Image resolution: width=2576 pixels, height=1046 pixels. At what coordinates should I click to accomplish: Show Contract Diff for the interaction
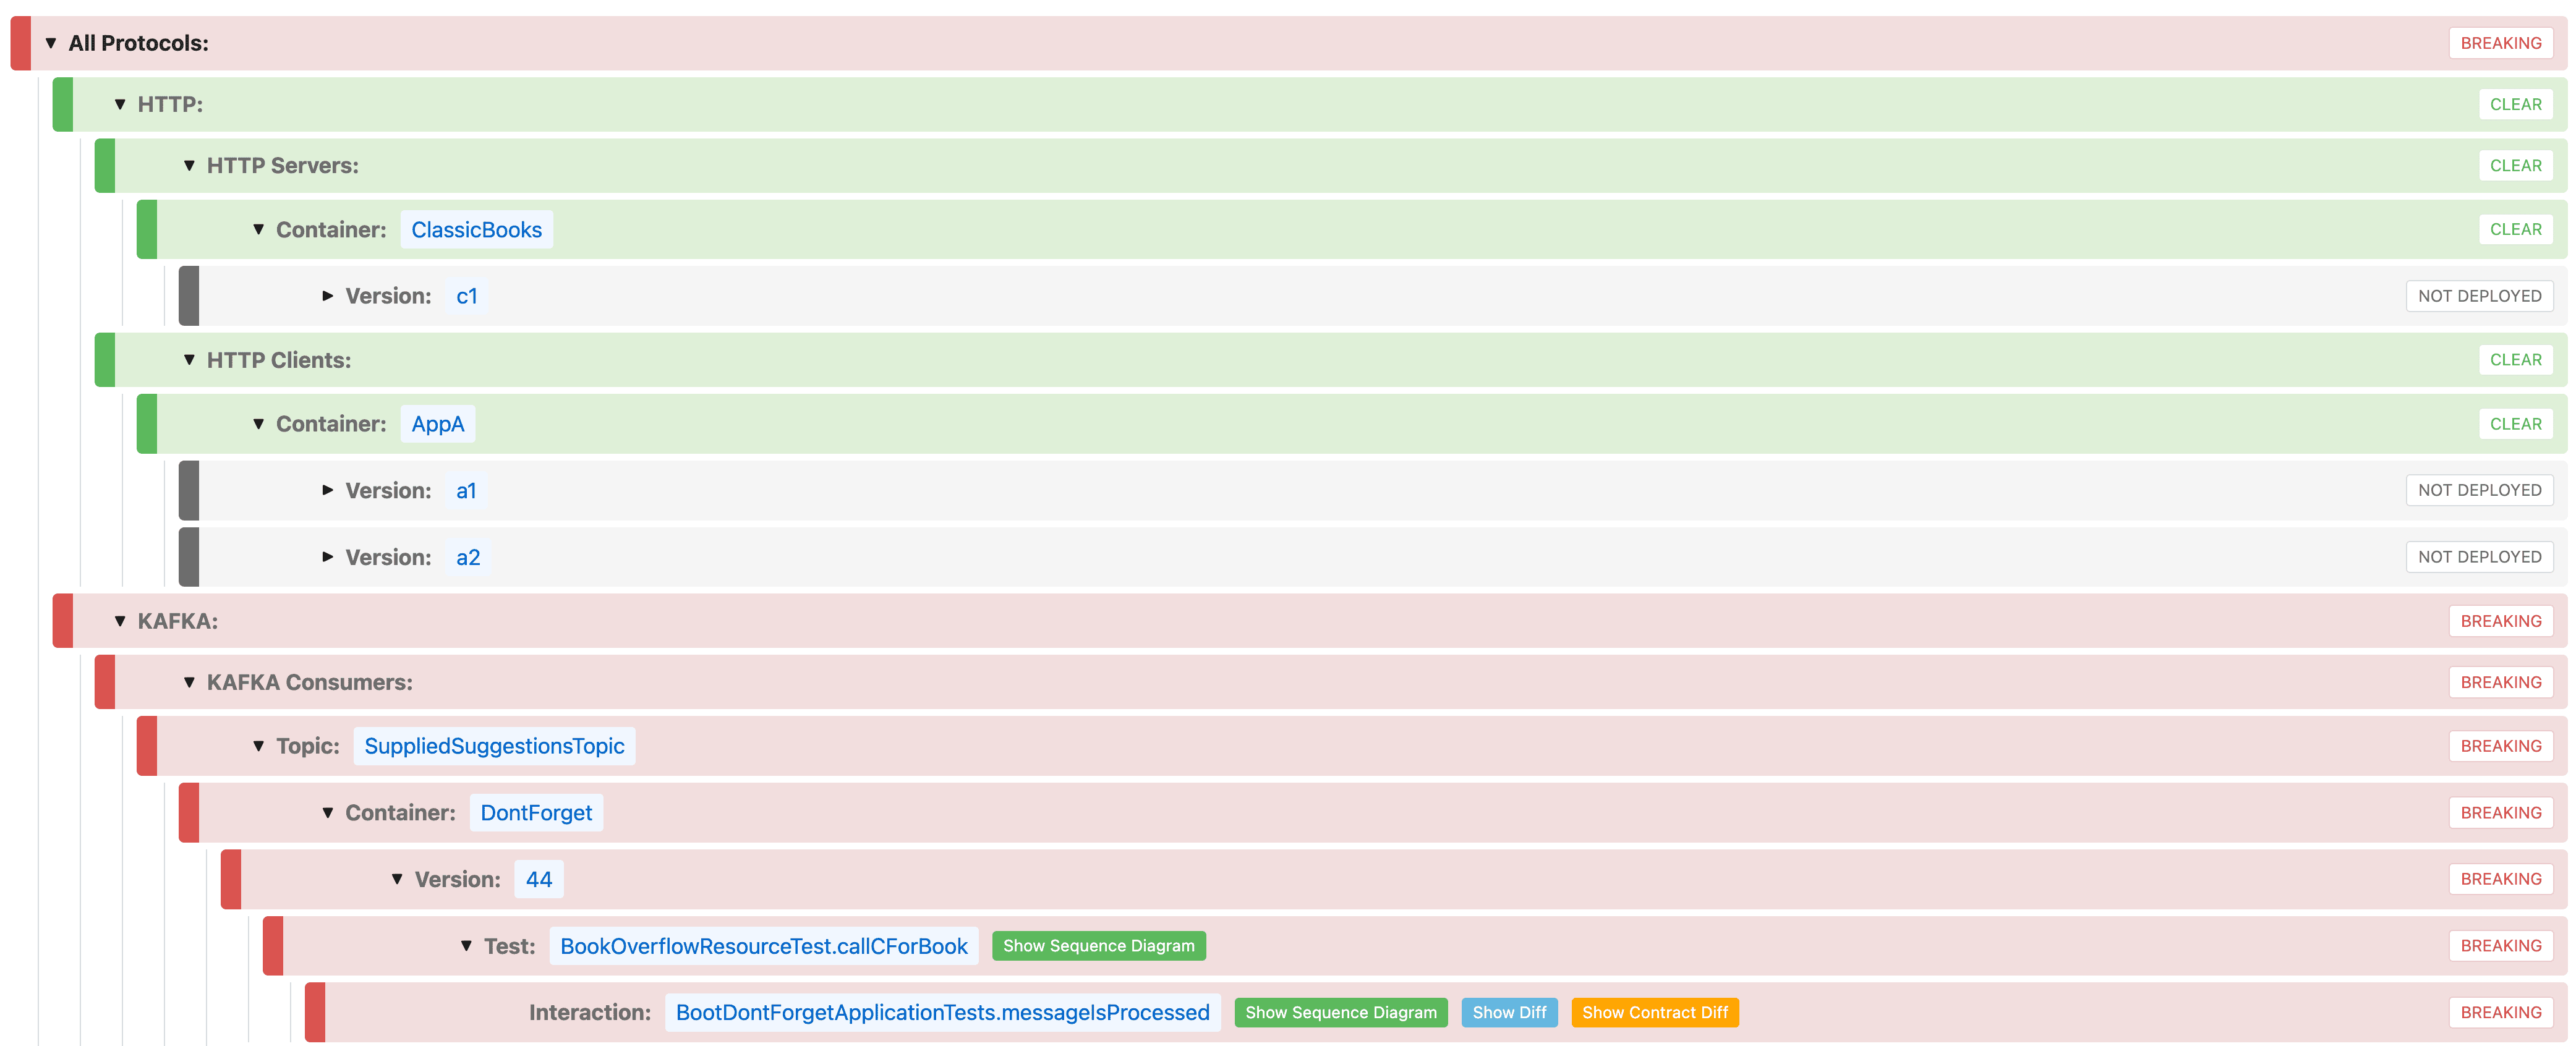tap(1655, 1012)
